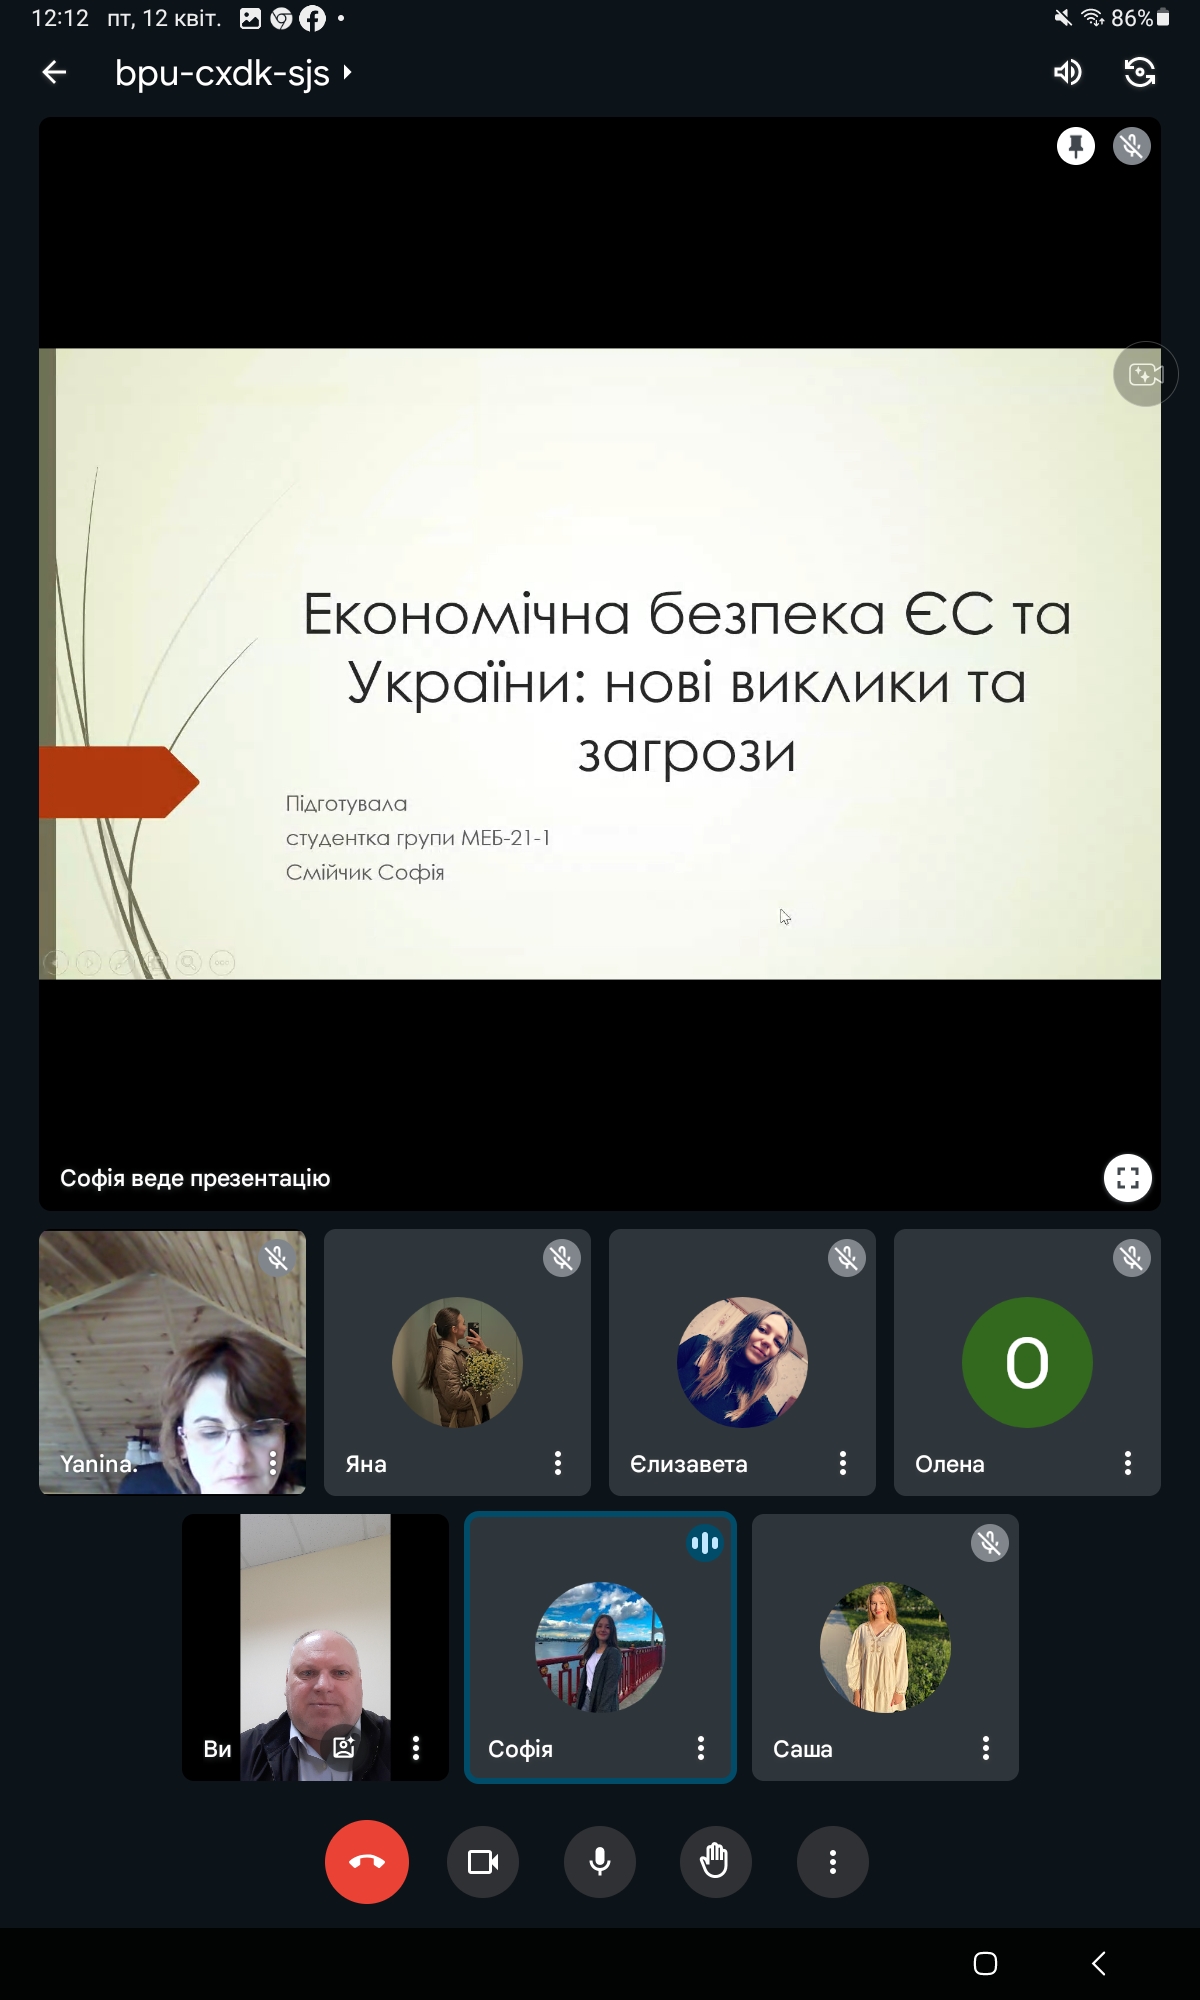Tap the Wi-Fi status icon
The image size is (1200, 2000).
(x=1093, y=18)
